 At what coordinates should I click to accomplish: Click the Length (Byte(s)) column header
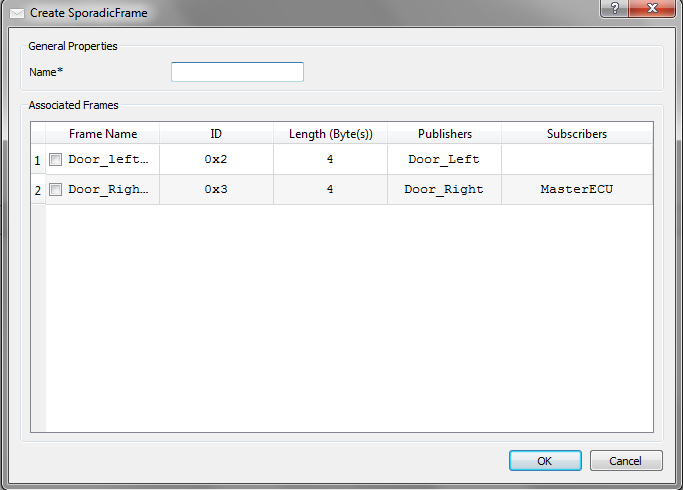331,134
